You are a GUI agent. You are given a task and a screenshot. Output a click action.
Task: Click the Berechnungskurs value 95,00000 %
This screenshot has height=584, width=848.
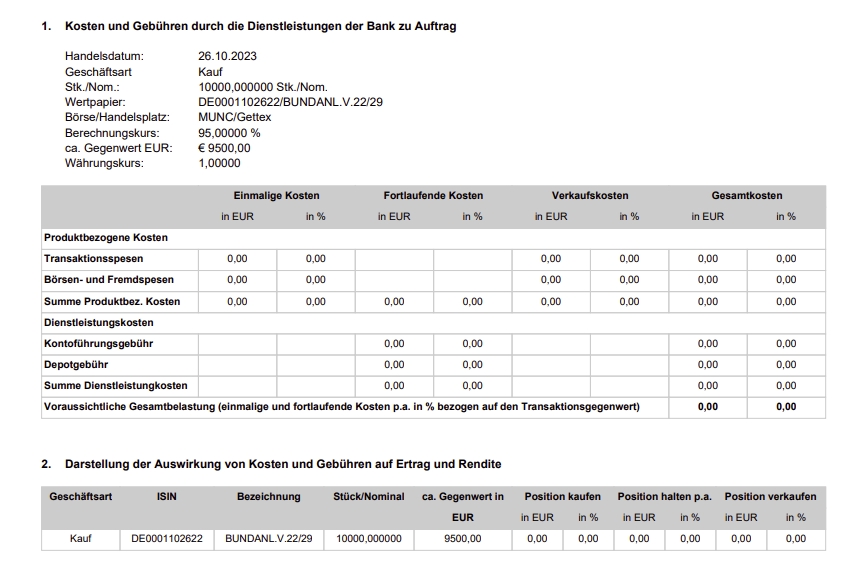click(229, 133)
